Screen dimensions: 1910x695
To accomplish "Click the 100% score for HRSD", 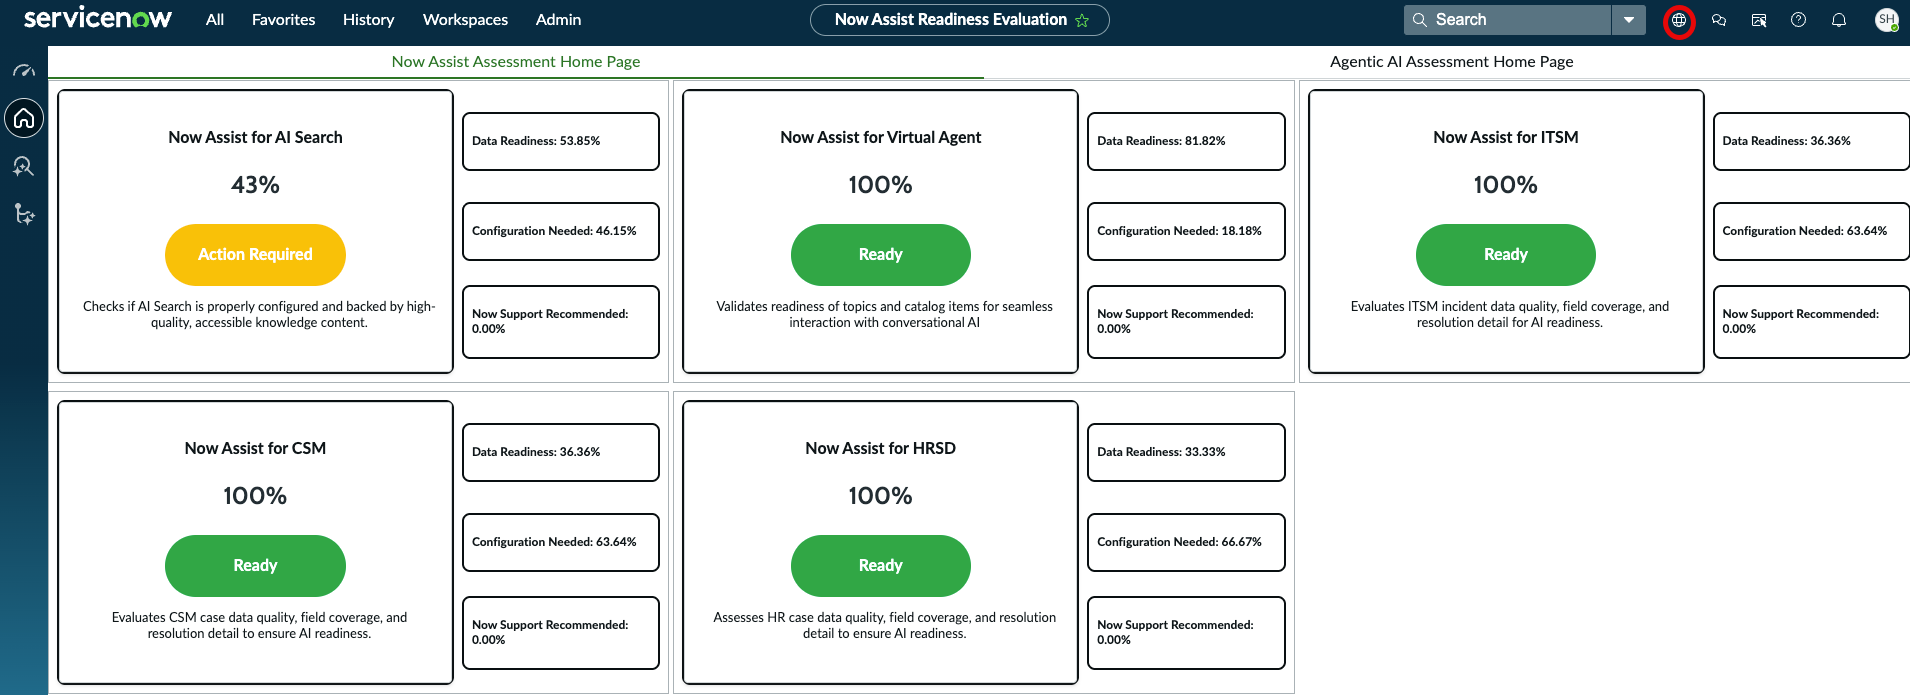I will coord(880,496).
